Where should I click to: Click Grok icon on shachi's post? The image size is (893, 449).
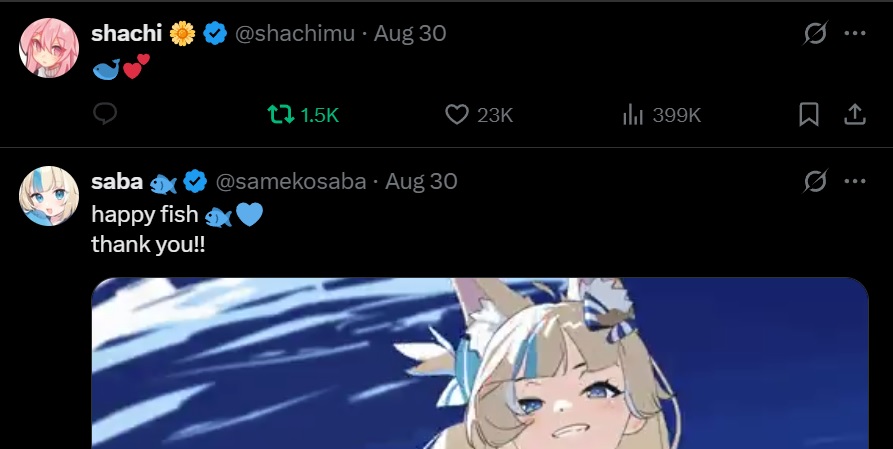pos(816,33)
